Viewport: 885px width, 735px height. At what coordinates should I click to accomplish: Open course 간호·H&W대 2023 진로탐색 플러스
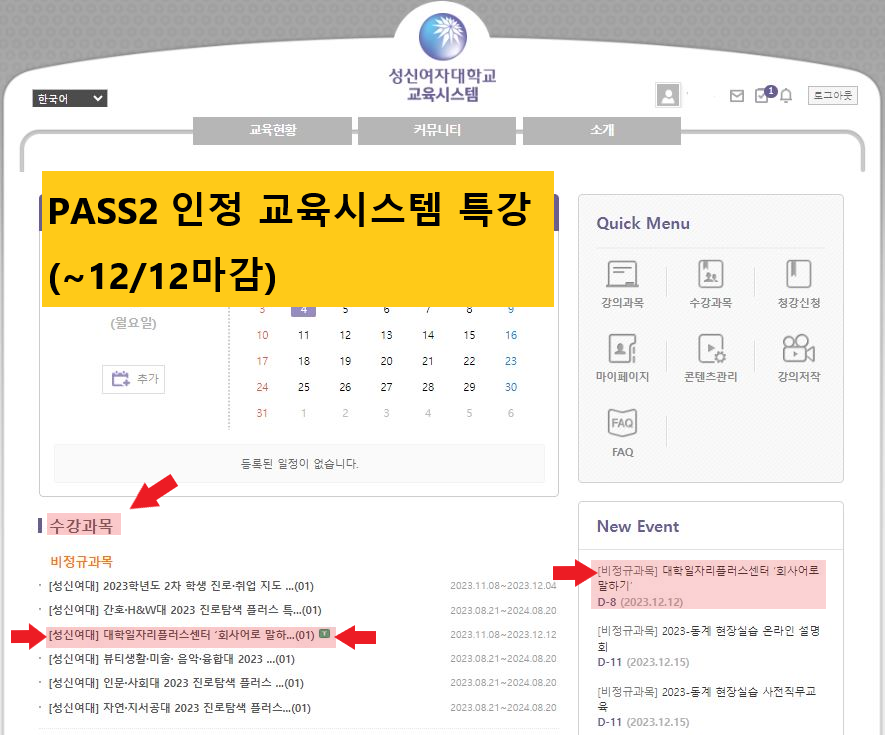coord(185,610)
